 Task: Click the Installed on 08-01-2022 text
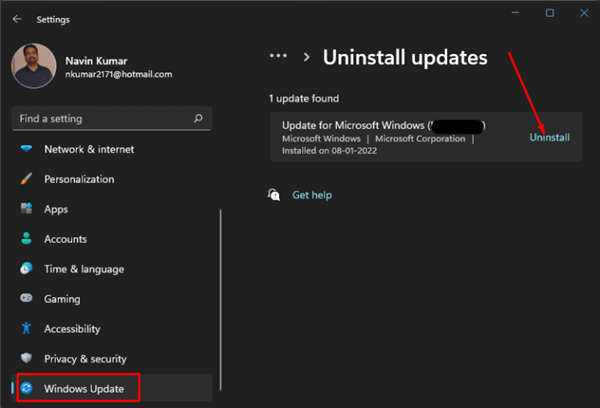click(x=329, y=151)
